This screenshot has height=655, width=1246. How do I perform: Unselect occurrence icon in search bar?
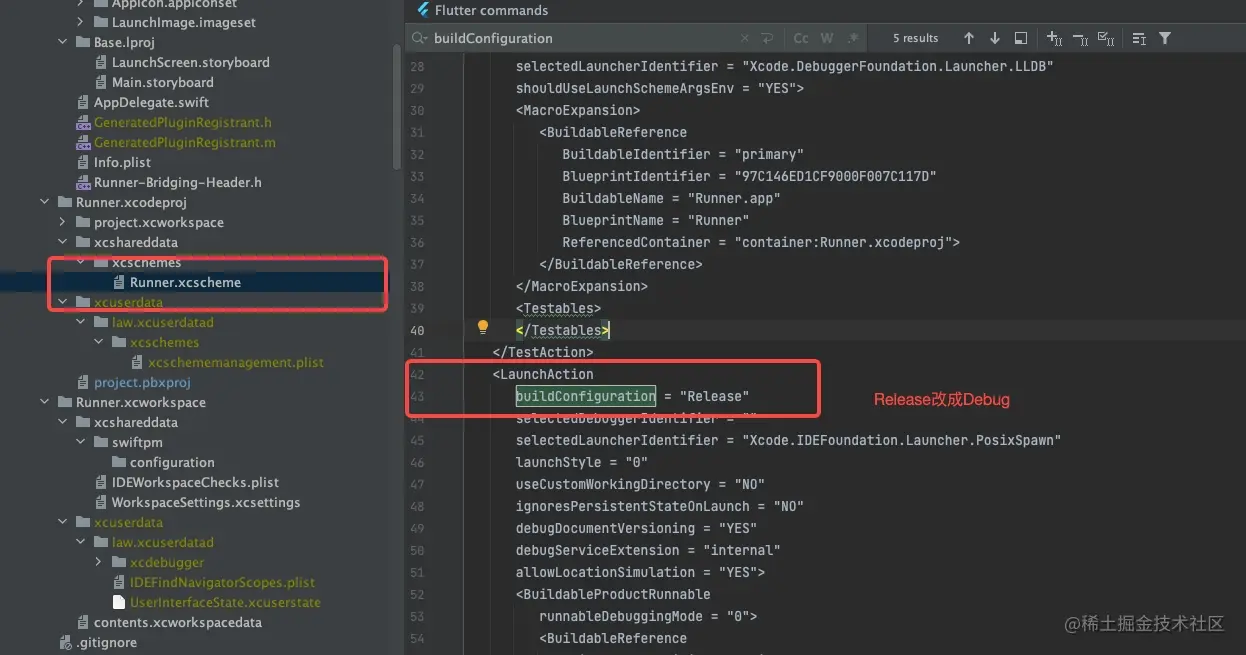[x=1080, y=38]
